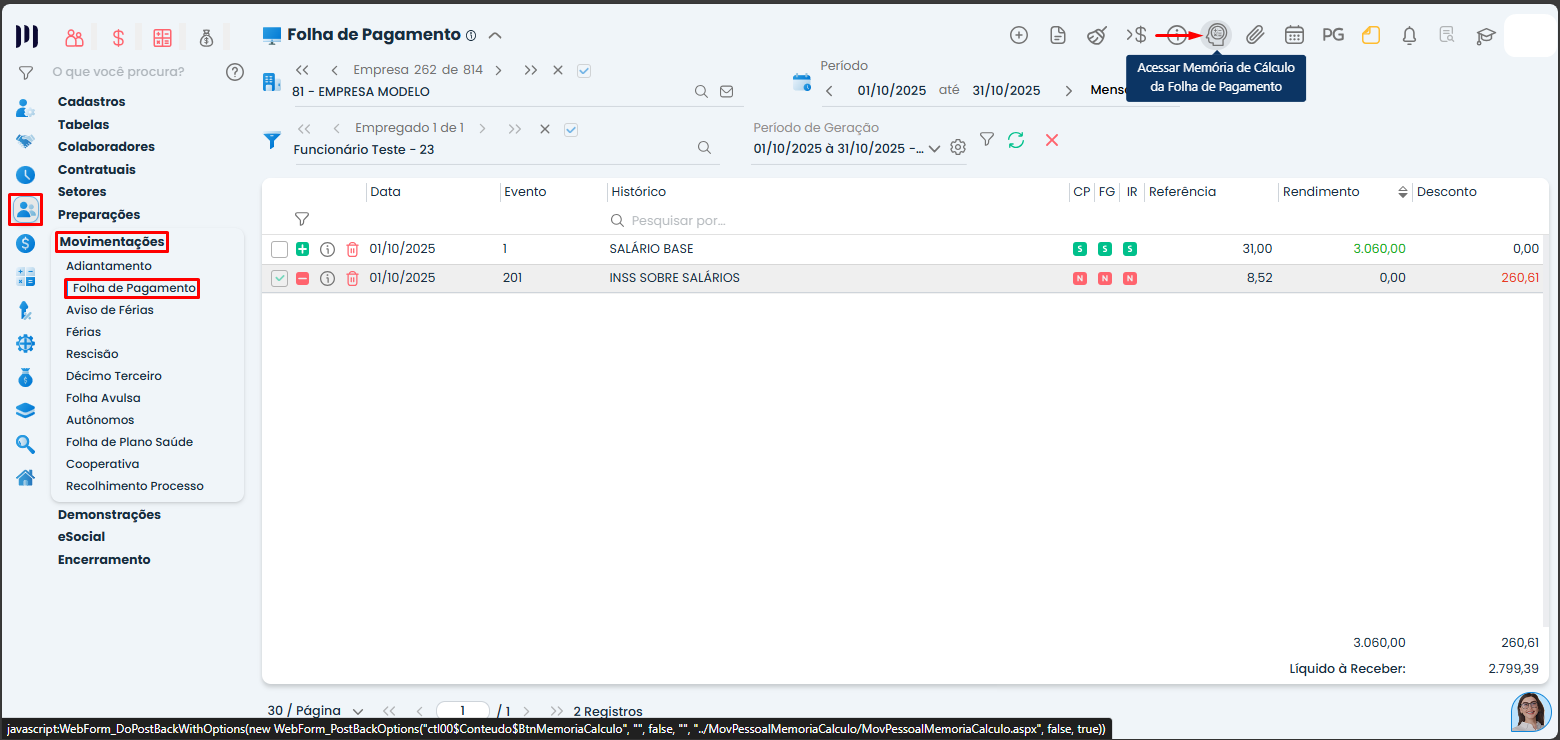Toggle the Empresa filter checkbox
1560x740 pixels.
pyautogui.click(x=584, y=70)
